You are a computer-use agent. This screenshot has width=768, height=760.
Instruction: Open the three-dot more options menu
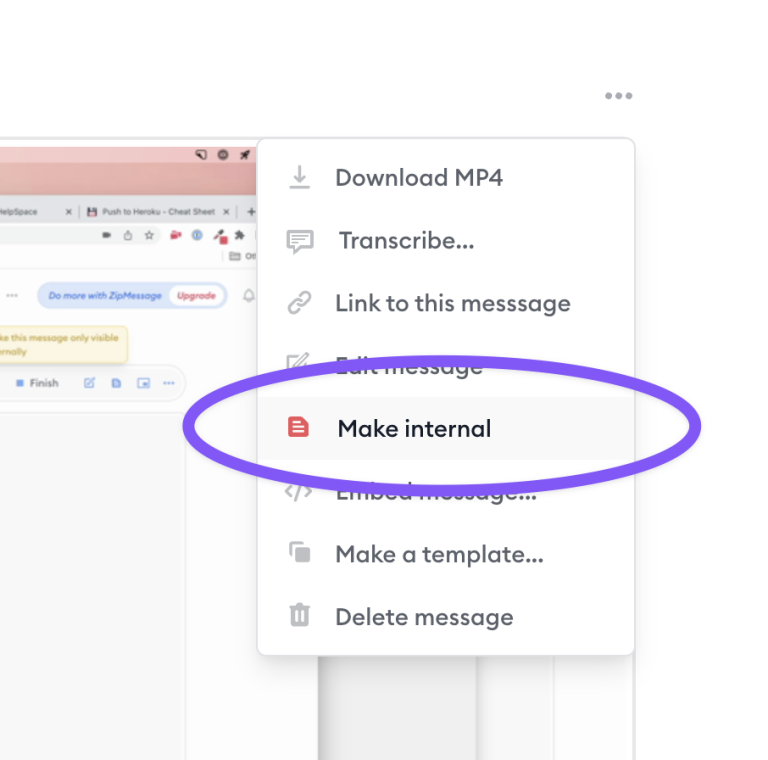[x=618, y=95]
